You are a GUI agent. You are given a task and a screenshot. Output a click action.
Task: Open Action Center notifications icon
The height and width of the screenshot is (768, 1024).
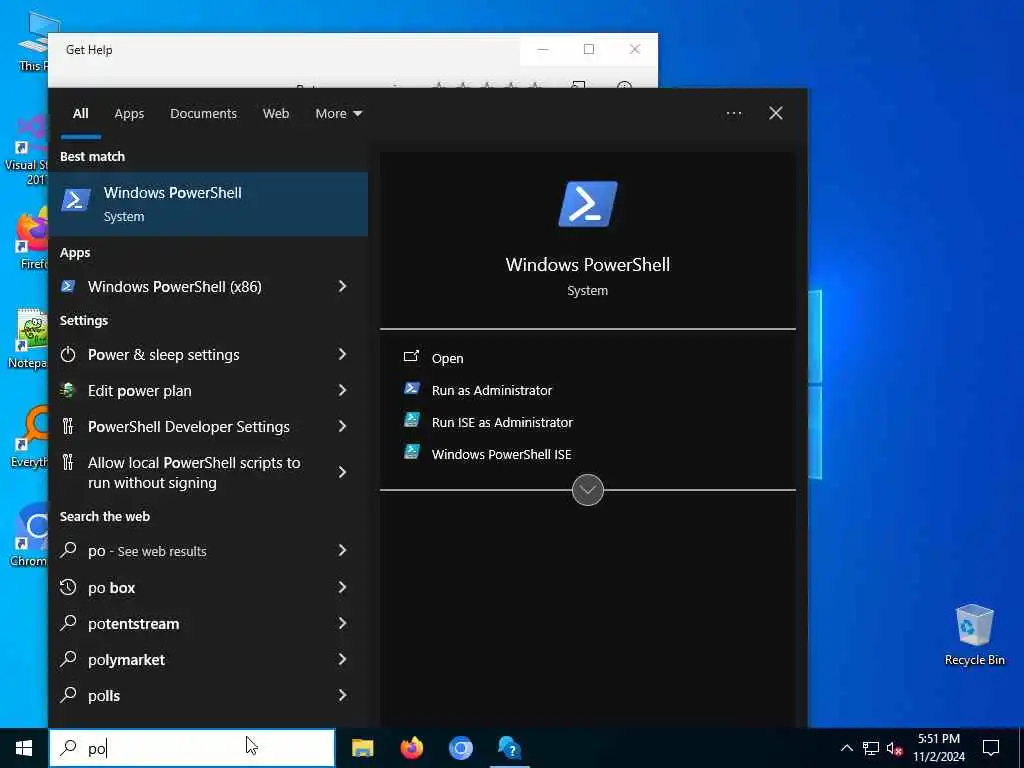(991, 748)
